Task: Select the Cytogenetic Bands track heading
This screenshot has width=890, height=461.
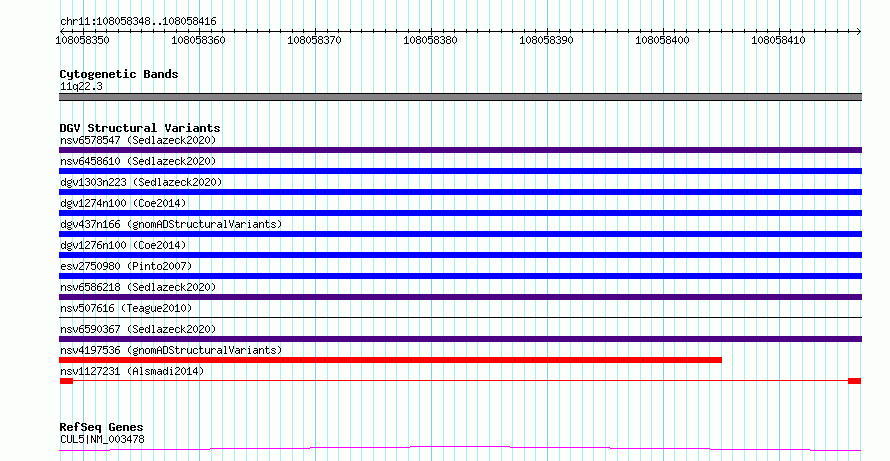Action: (x=119, y=74)
